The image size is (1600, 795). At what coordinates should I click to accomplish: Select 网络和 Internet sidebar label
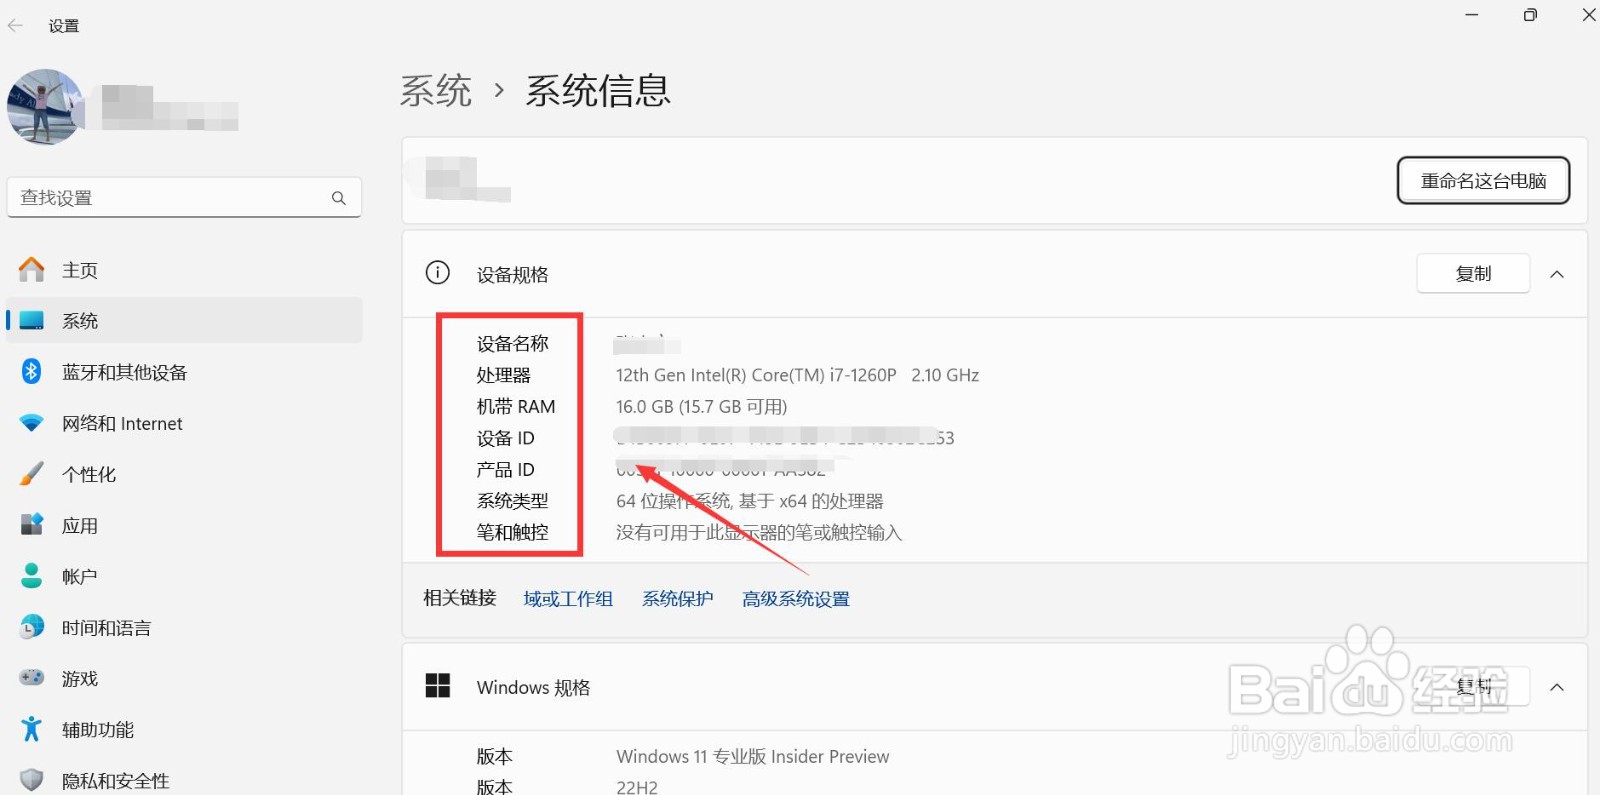coord(122,423)
